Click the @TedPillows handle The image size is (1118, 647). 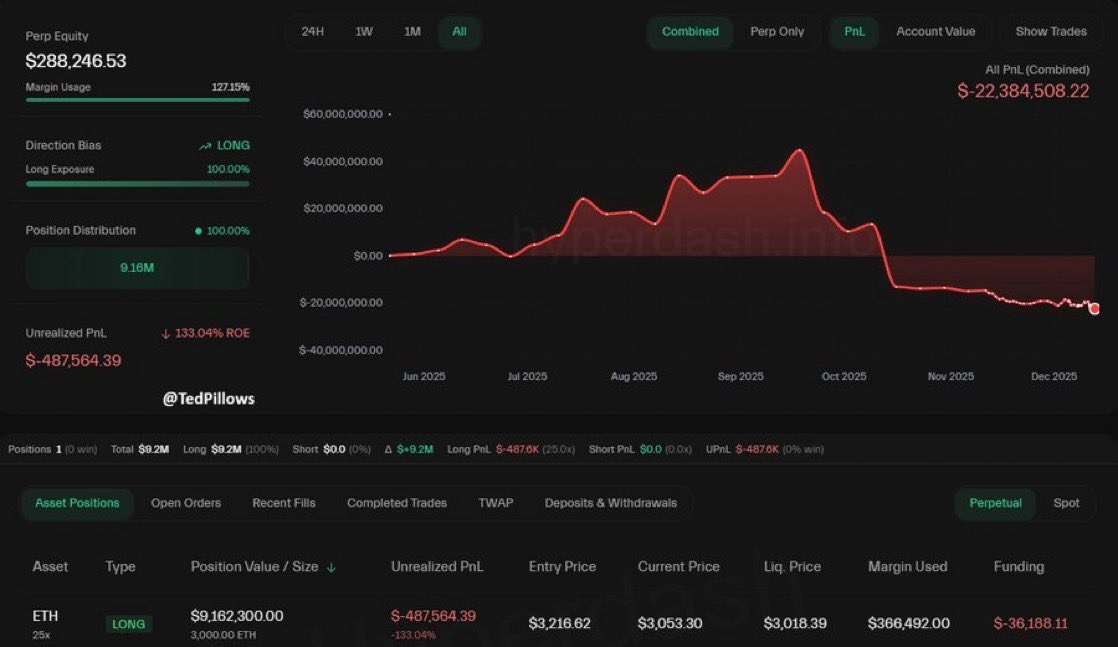(x=208, y=399)
